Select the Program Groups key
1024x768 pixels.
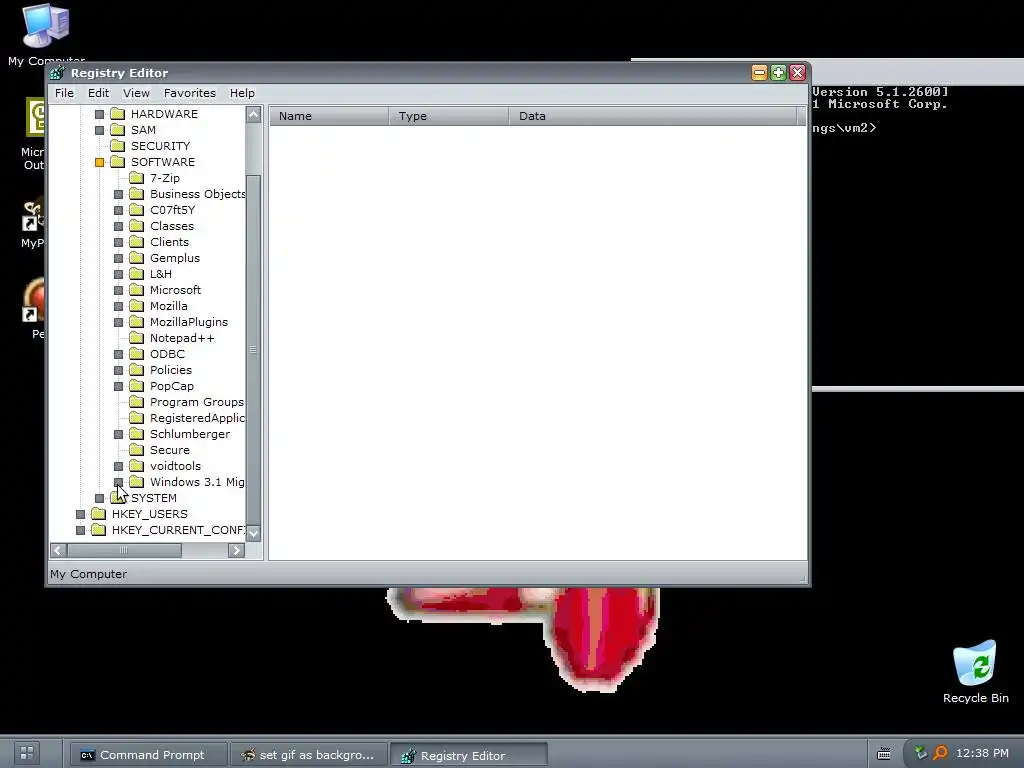click(197, 402)
